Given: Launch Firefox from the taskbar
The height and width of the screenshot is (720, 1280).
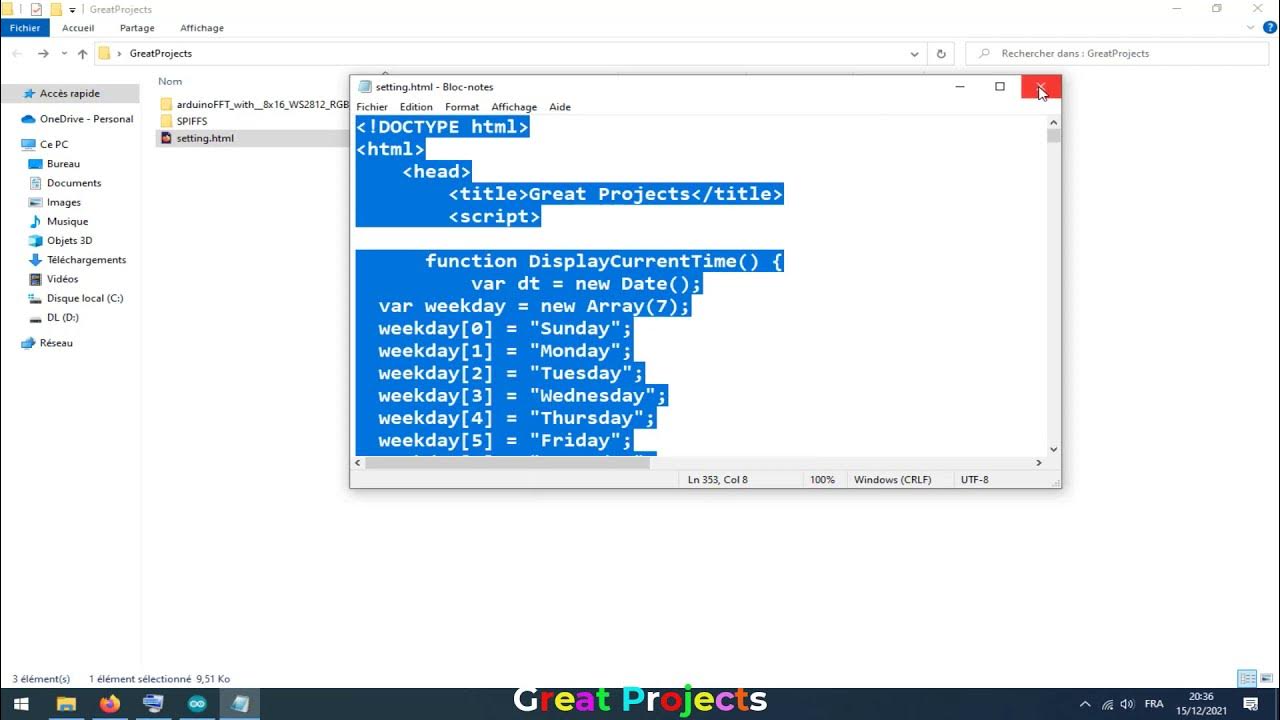Looking at the screenshot, I should coord(110,704).
